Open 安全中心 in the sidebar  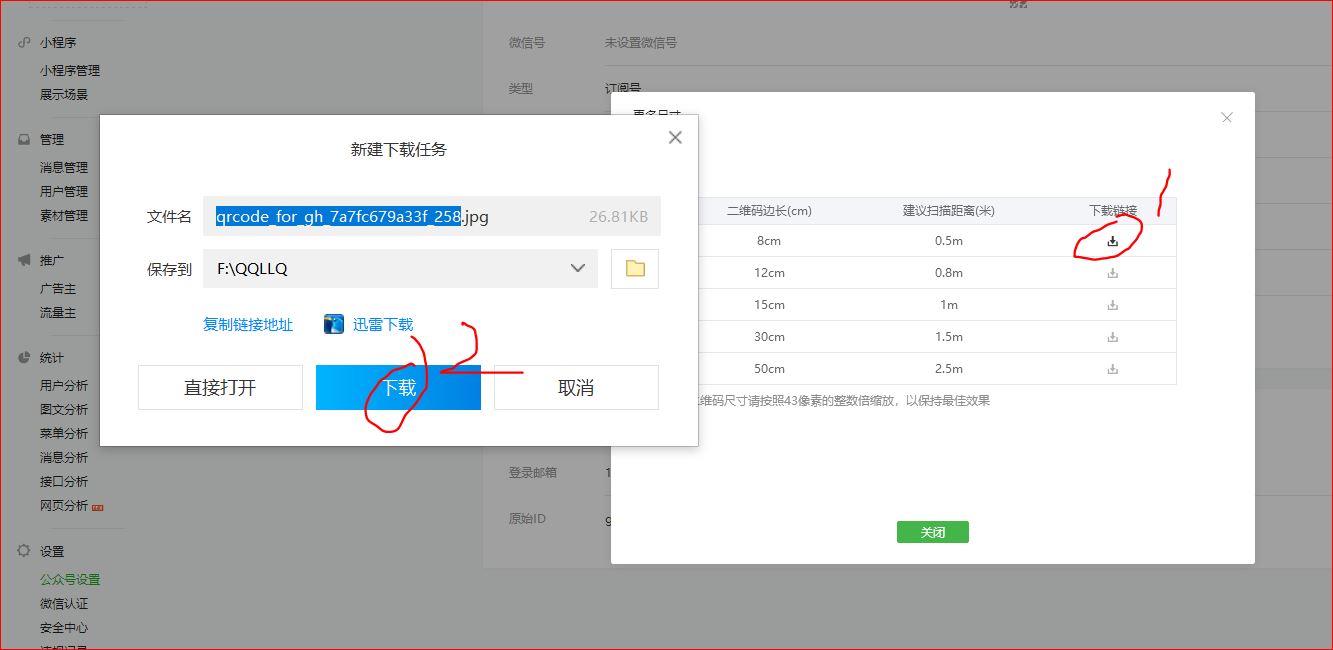tap(64, 627)
